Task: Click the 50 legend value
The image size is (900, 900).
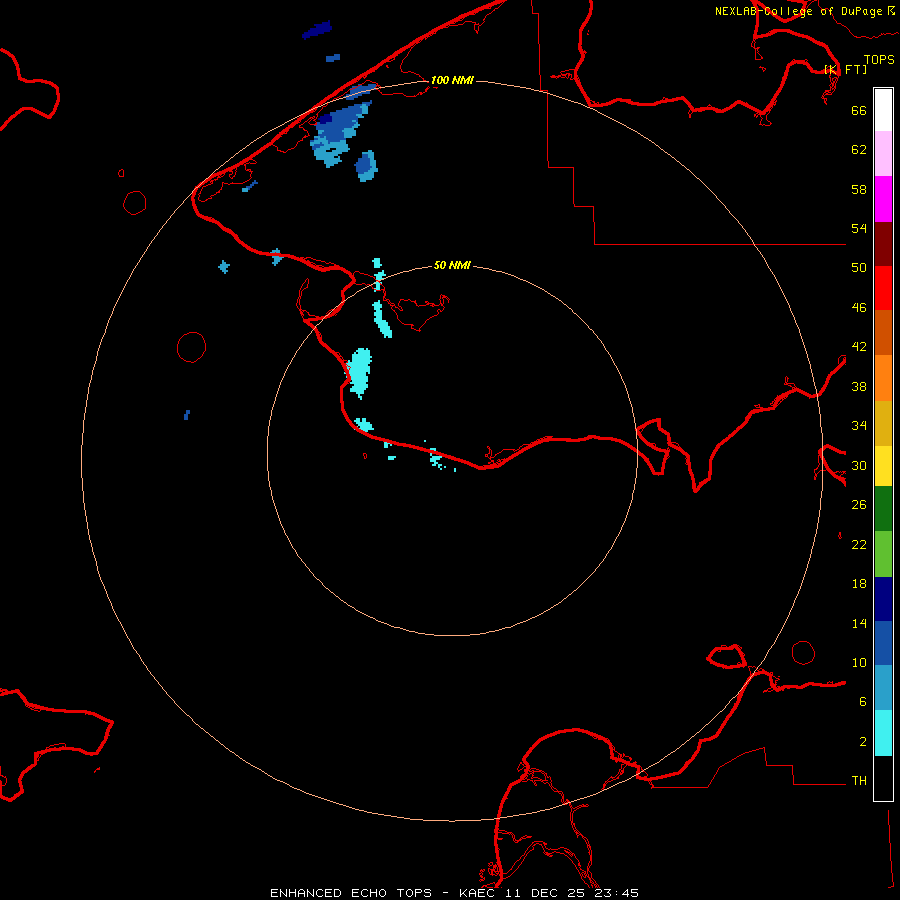Action: point(859,268)
